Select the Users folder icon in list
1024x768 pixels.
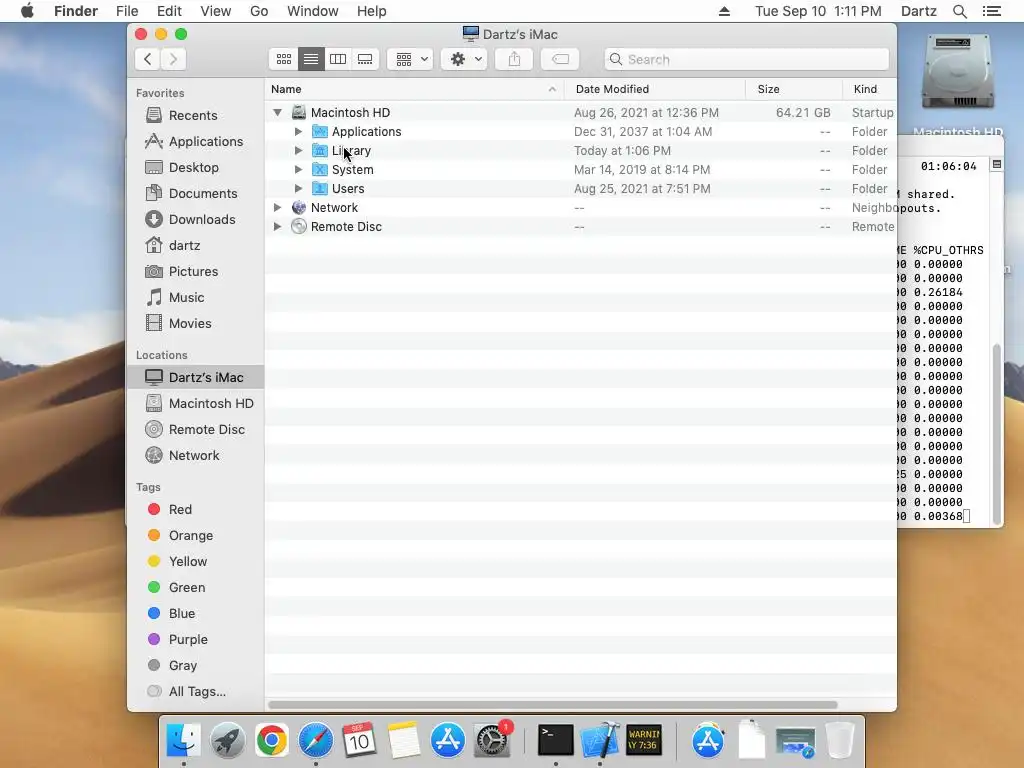click(x=319, y=188)
